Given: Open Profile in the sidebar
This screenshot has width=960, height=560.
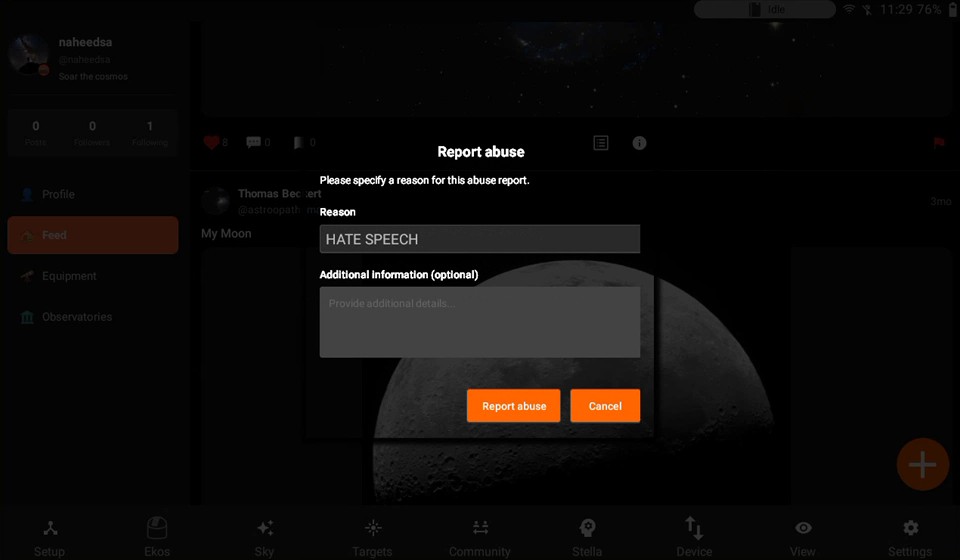Looking at the screenshot, I should pyautogui.click(x=93, y=194).
